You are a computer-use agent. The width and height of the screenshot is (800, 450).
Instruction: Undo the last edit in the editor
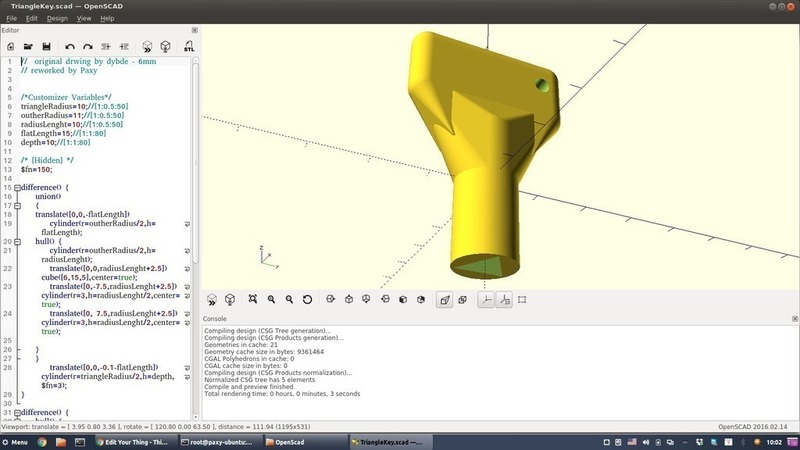69,46
